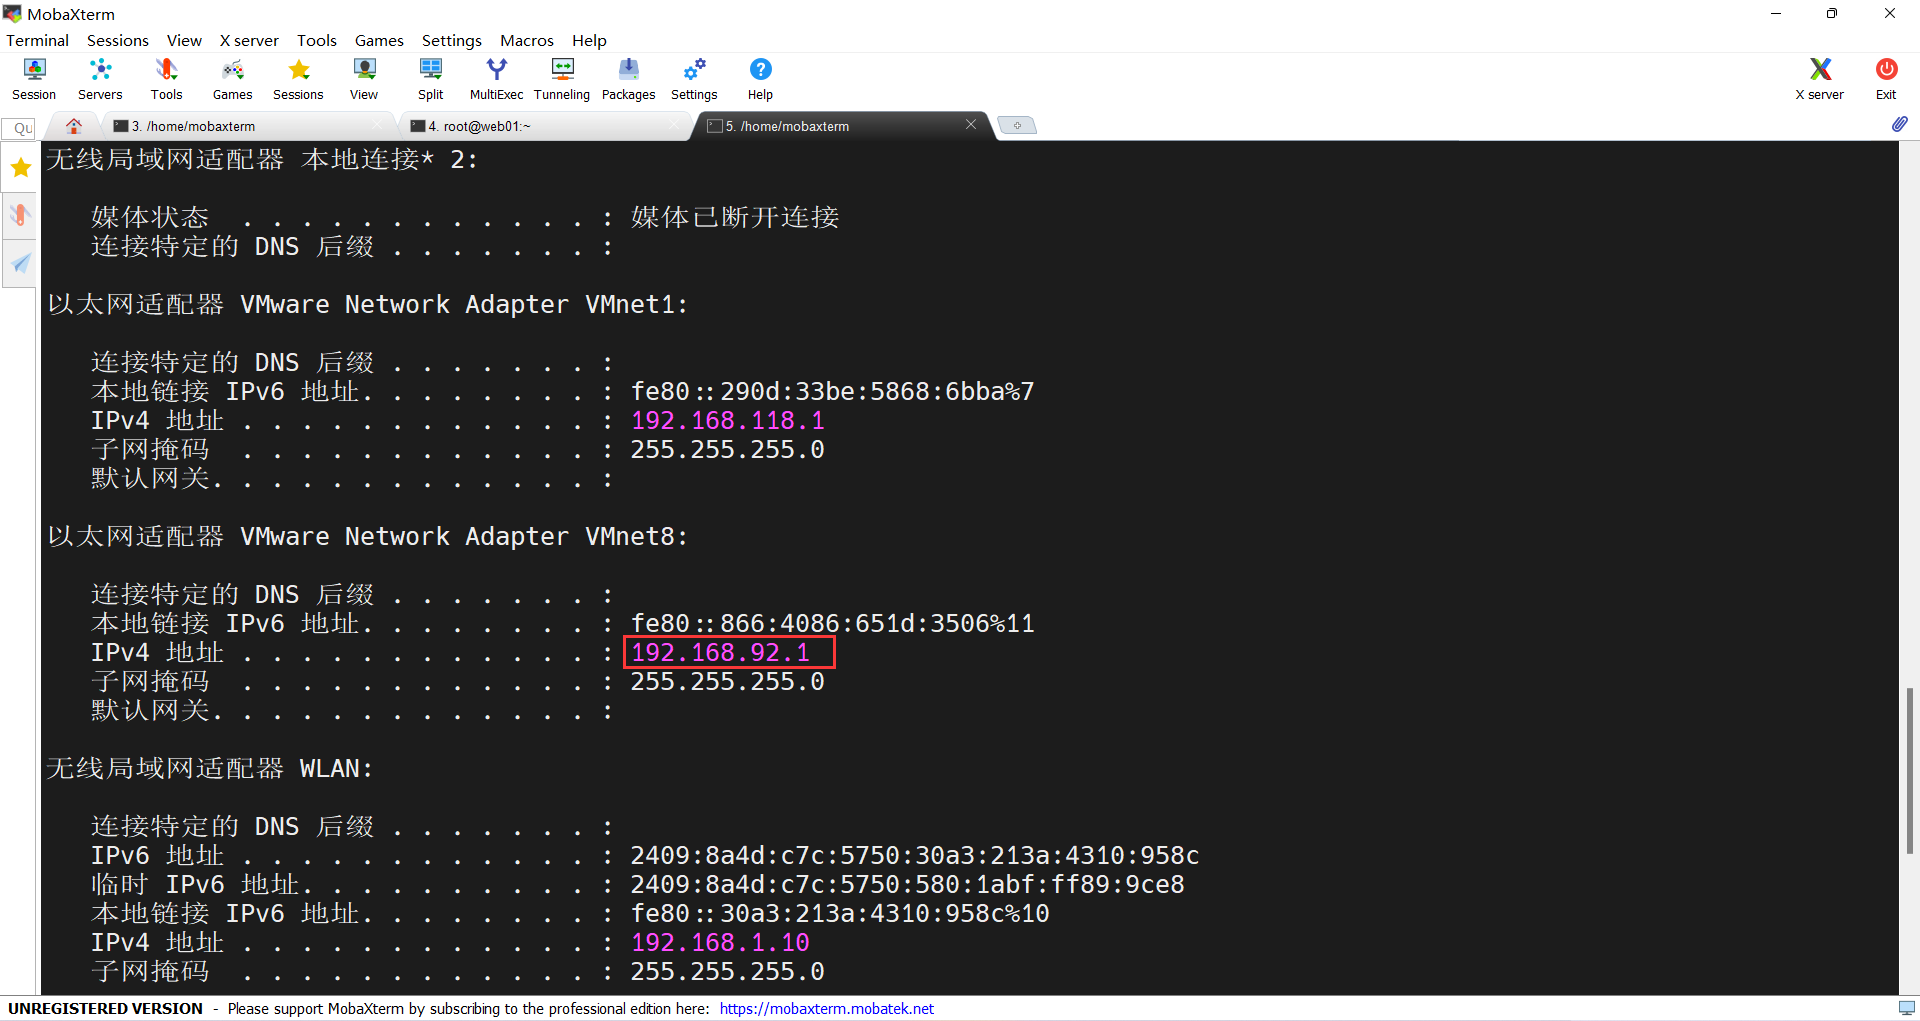This screenshot has width=1920, height=1021.
Task: Click the IP address 192.168.118.1
Action: tap(727, 420)
